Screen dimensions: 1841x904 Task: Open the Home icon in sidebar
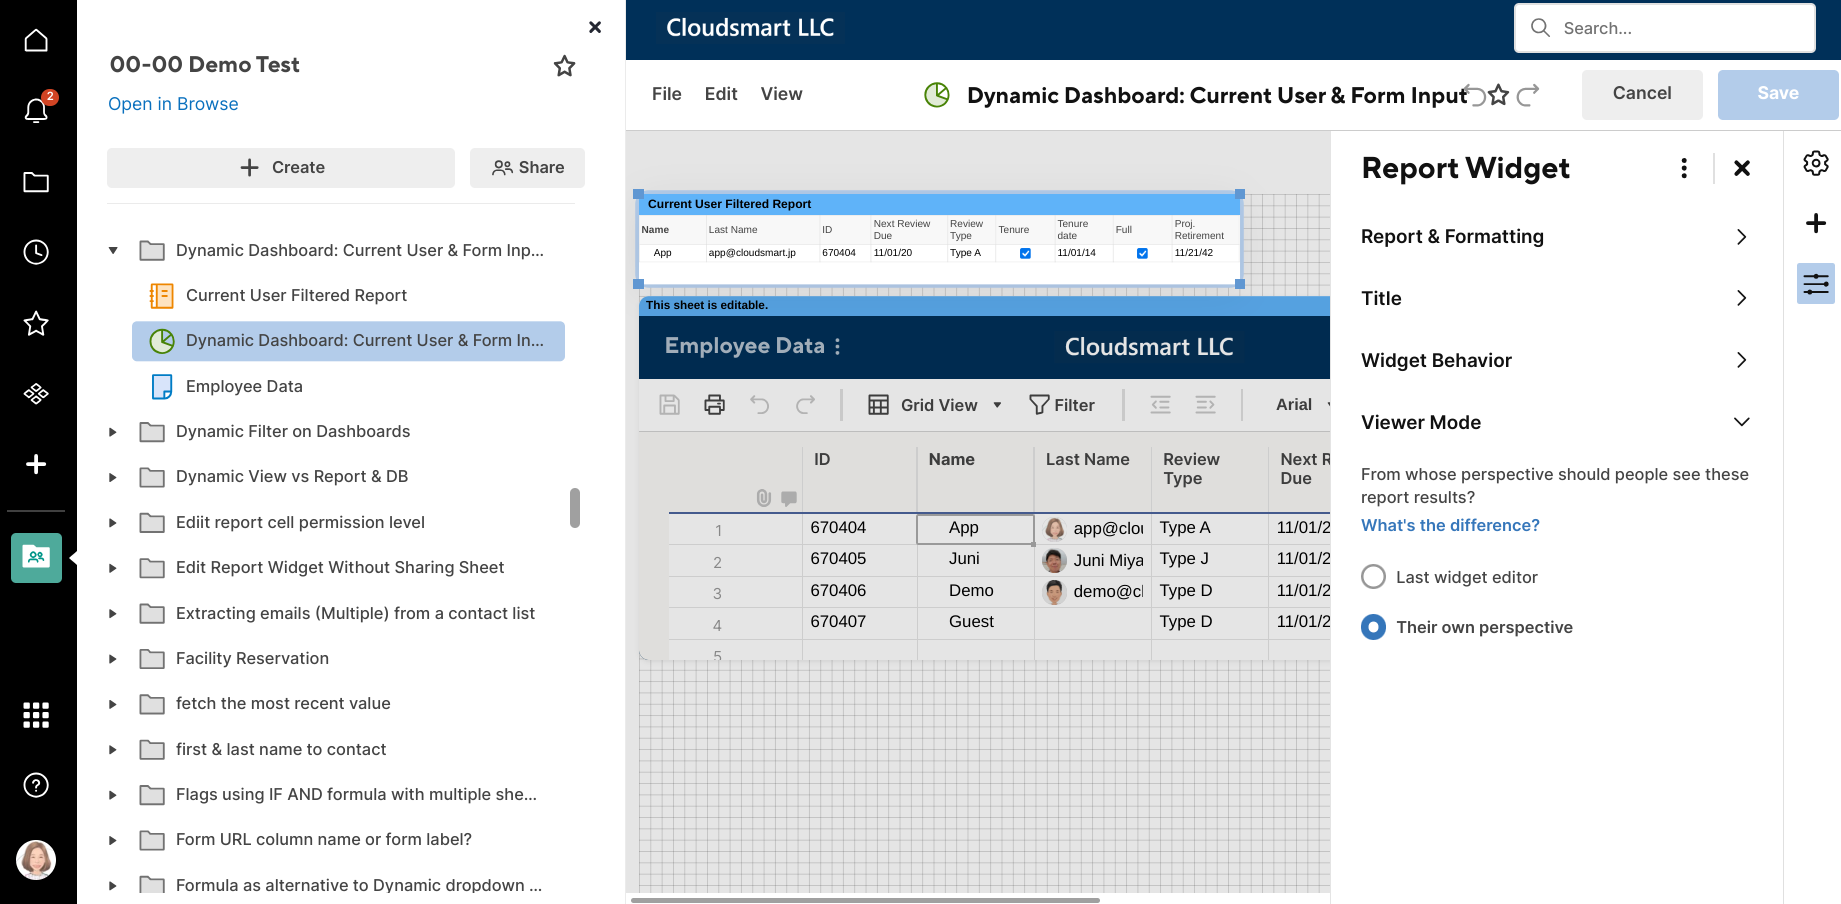pyautogui.click(x=36, y=41)
